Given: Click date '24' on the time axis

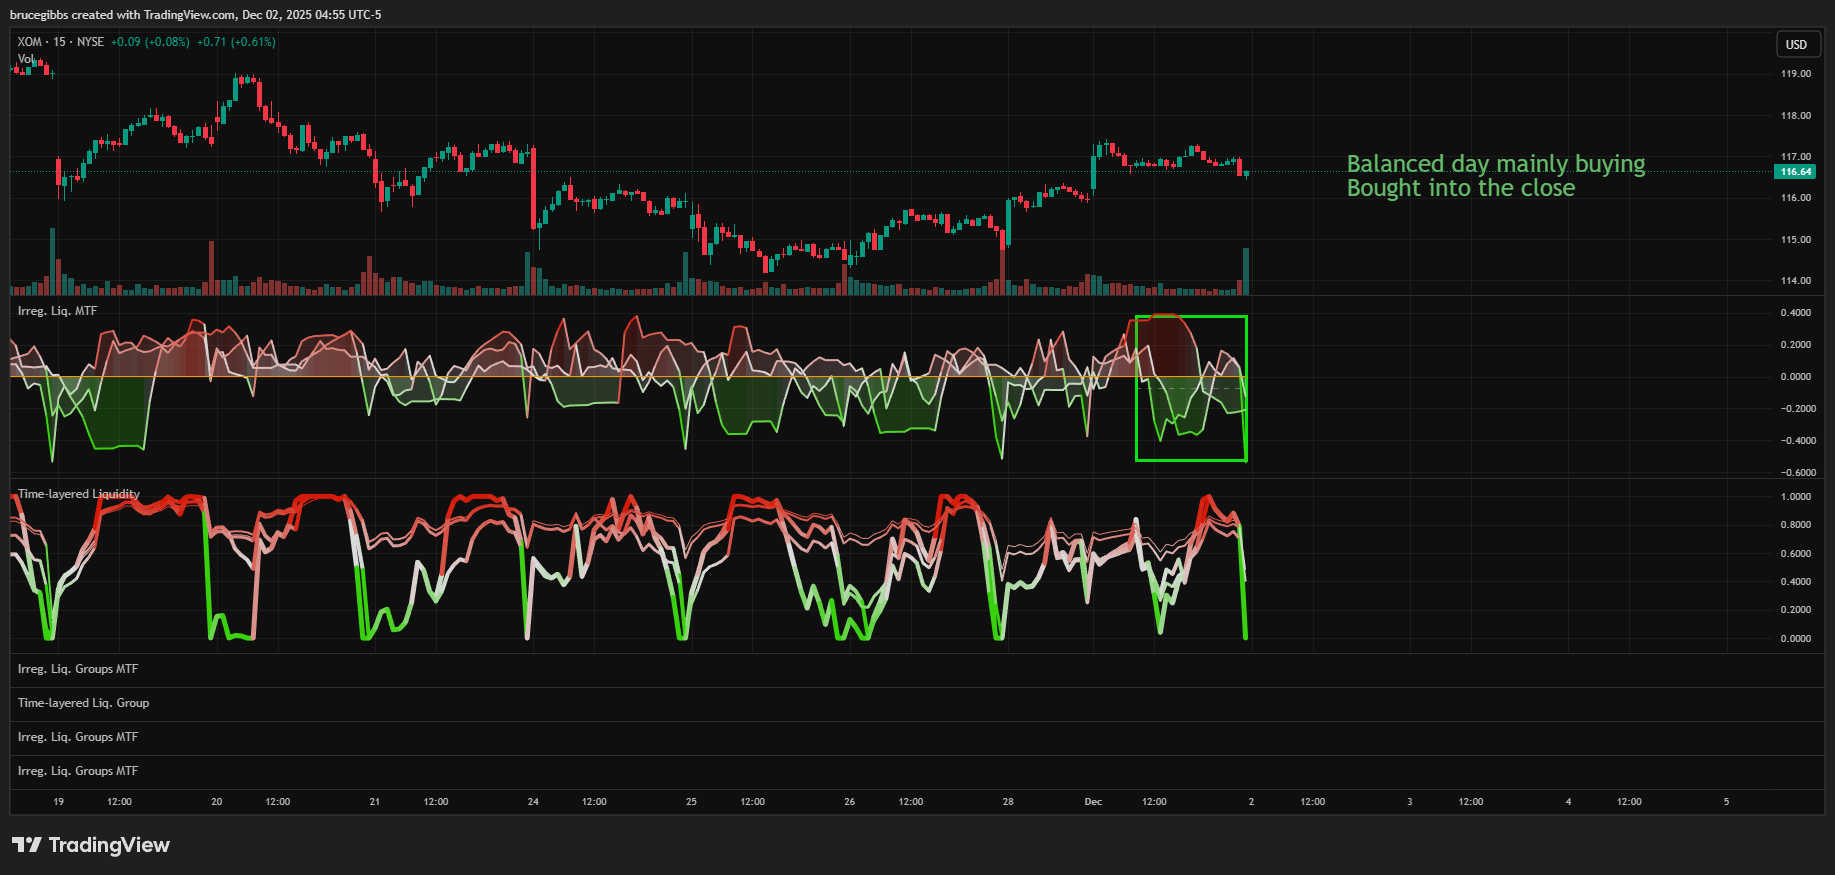Looking at the screenshot, I should (533, 802).
